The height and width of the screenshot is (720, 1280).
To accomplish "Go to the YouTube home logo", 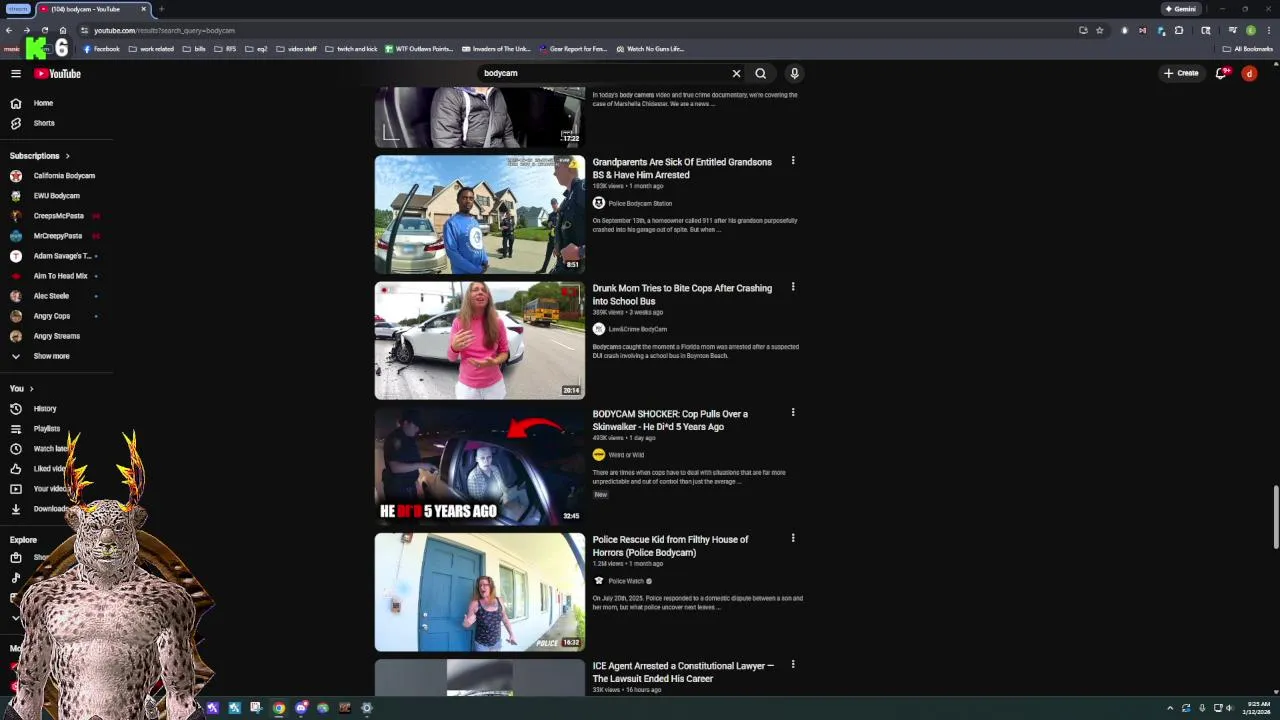I will click(57, 74).
